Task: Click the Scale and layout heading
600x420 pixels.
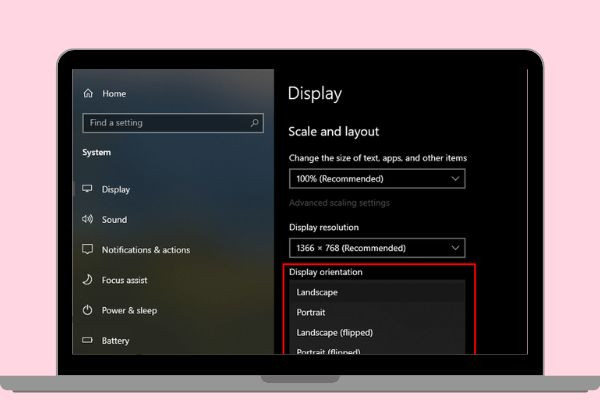Action: click(333, 132)
